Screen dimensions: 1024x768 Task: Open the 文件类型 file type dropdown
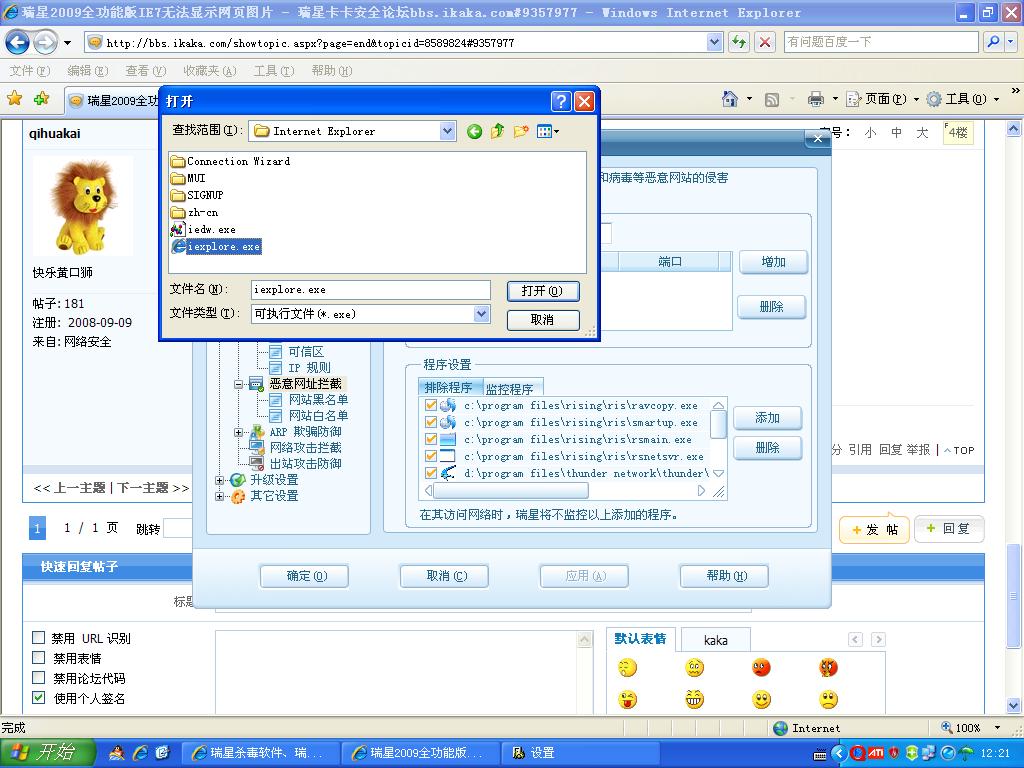481,314
